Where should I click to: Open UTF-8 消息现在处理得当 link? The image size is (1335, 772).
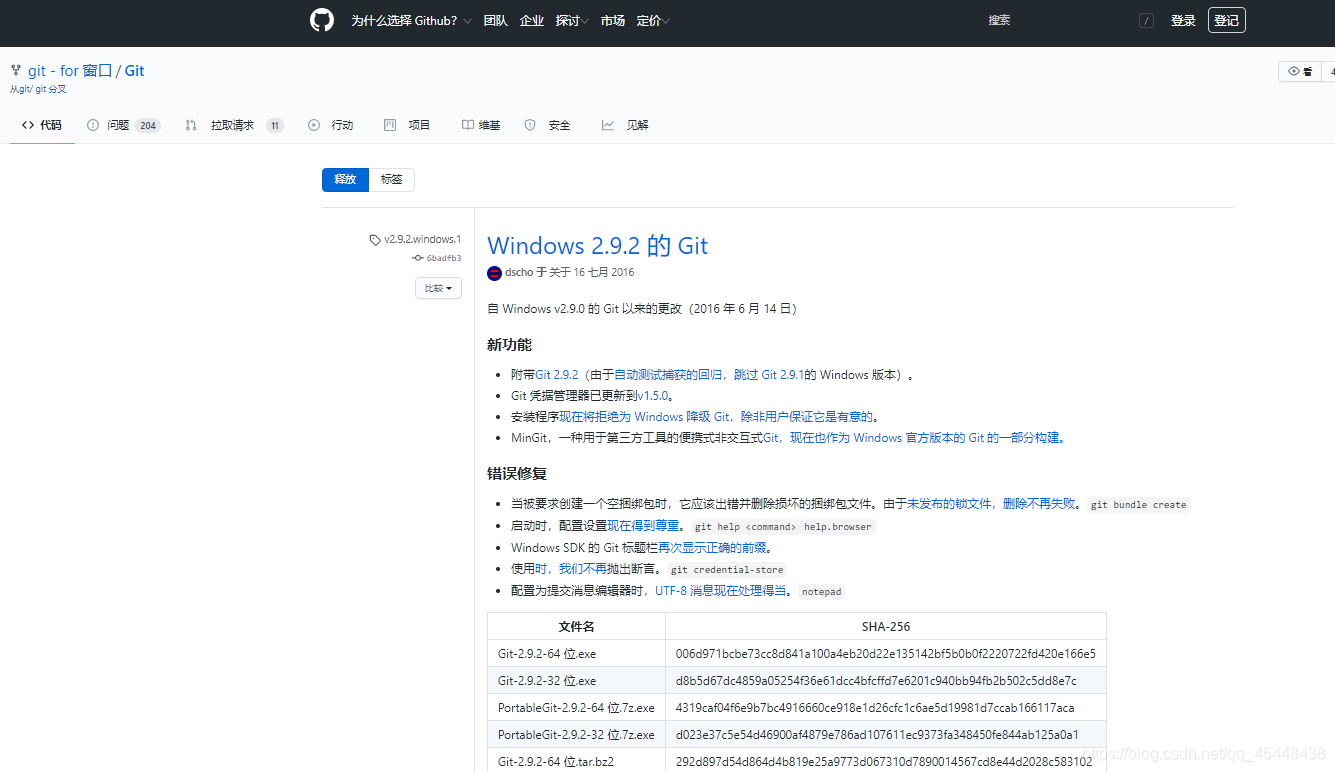[720, 591]
